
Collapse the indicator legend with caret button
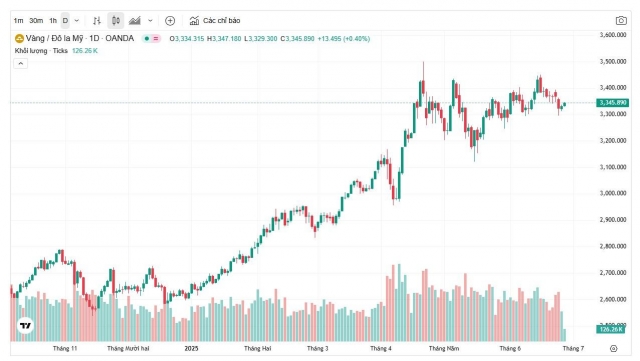(21, 63)
